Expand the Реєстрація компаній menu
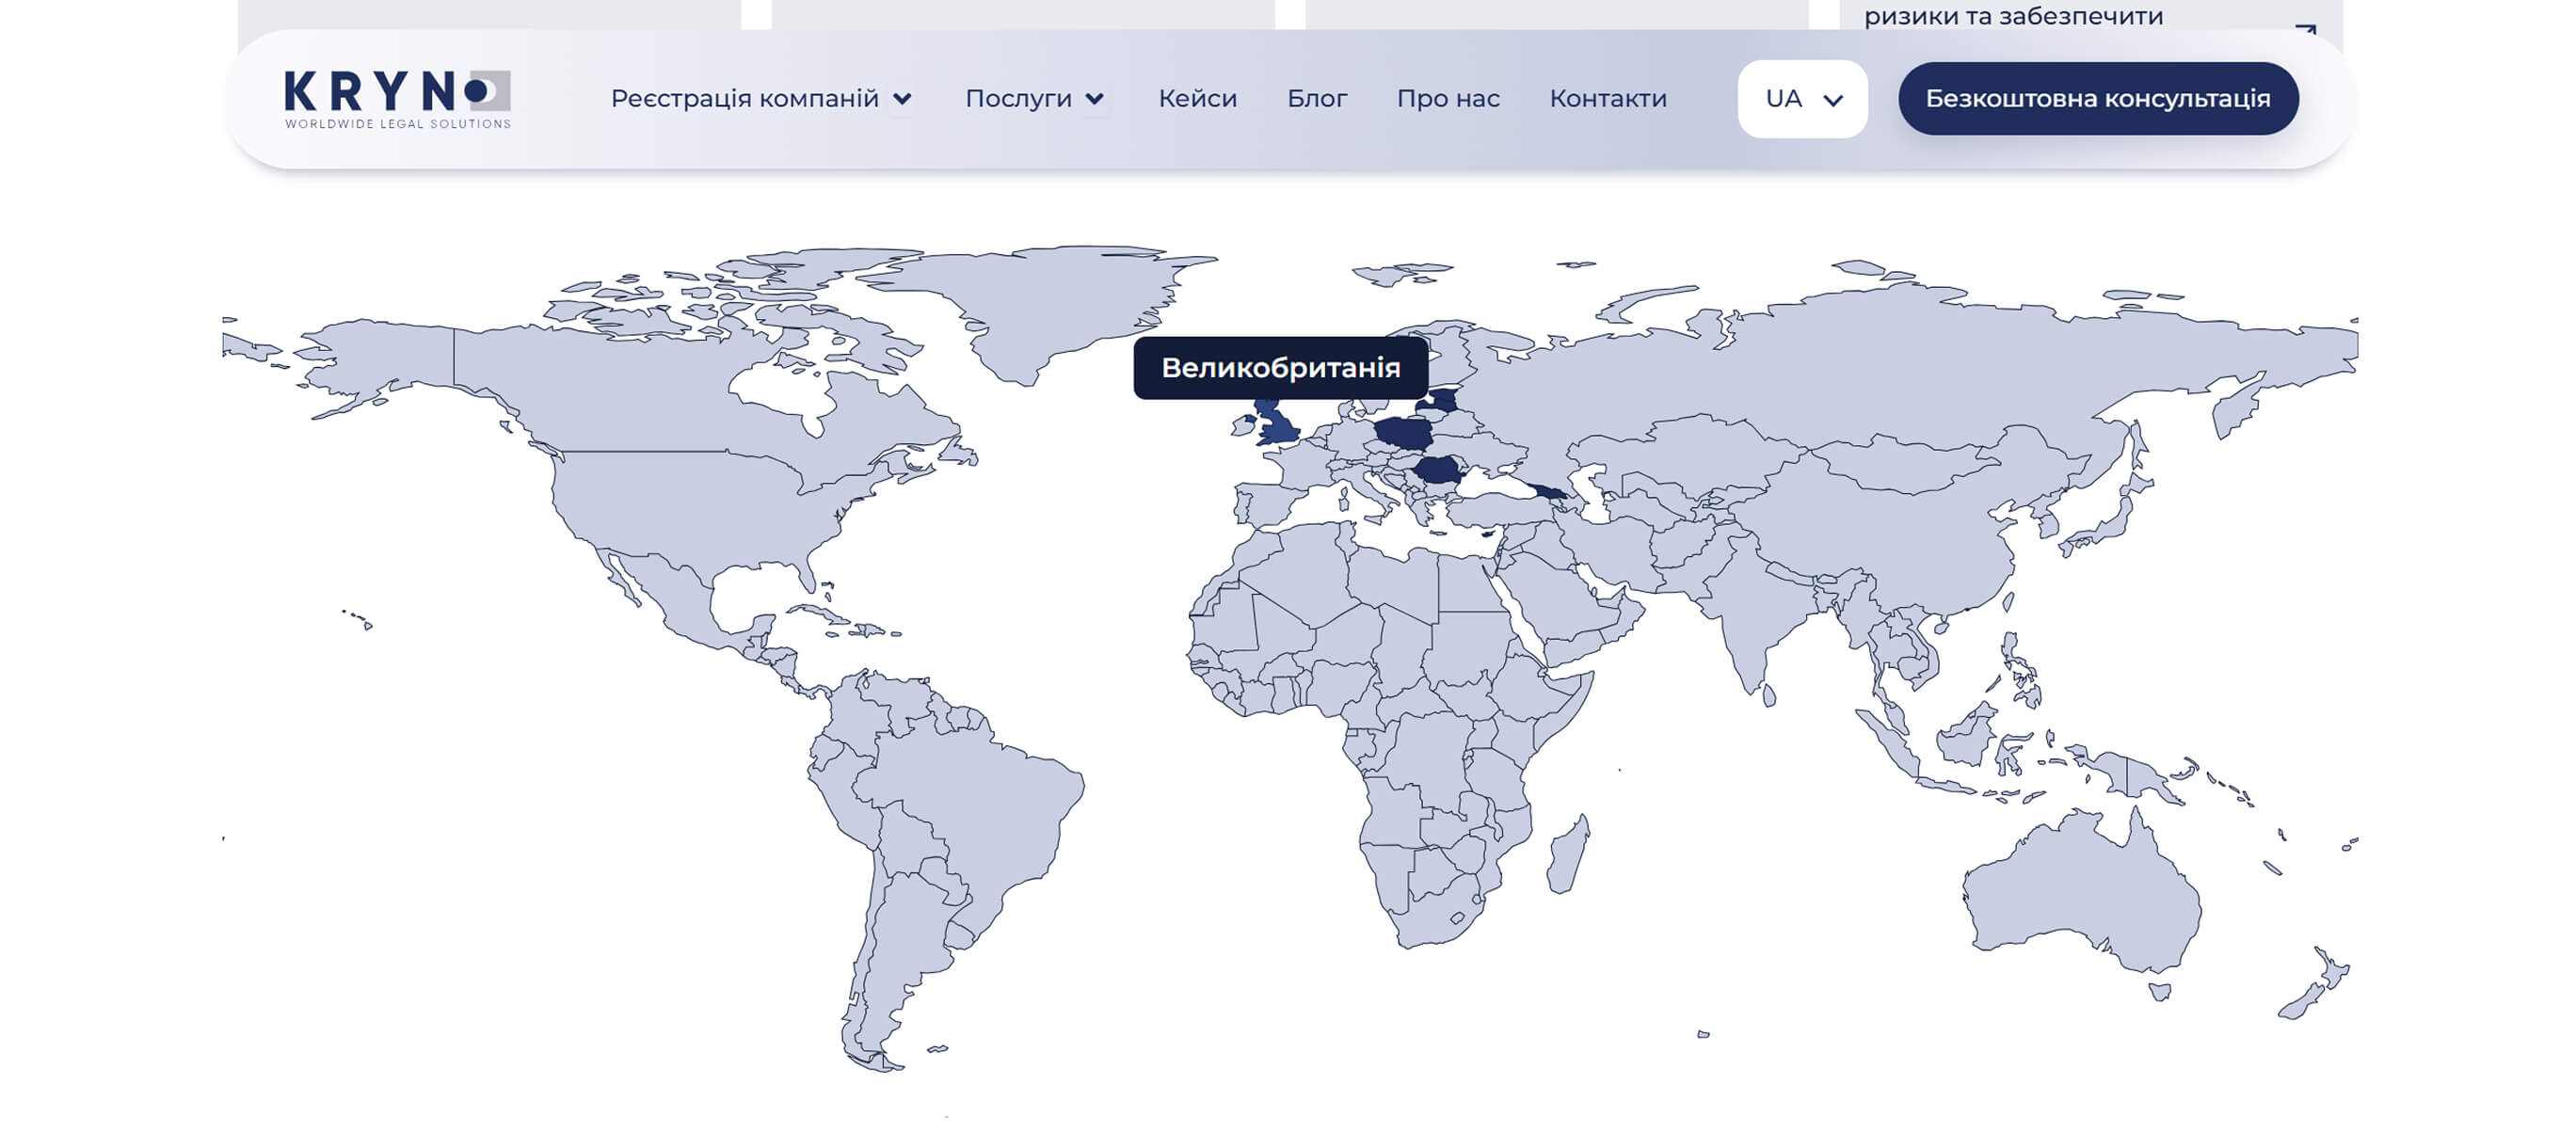This screenshot has height=1148, width=2576. (761, 99)
